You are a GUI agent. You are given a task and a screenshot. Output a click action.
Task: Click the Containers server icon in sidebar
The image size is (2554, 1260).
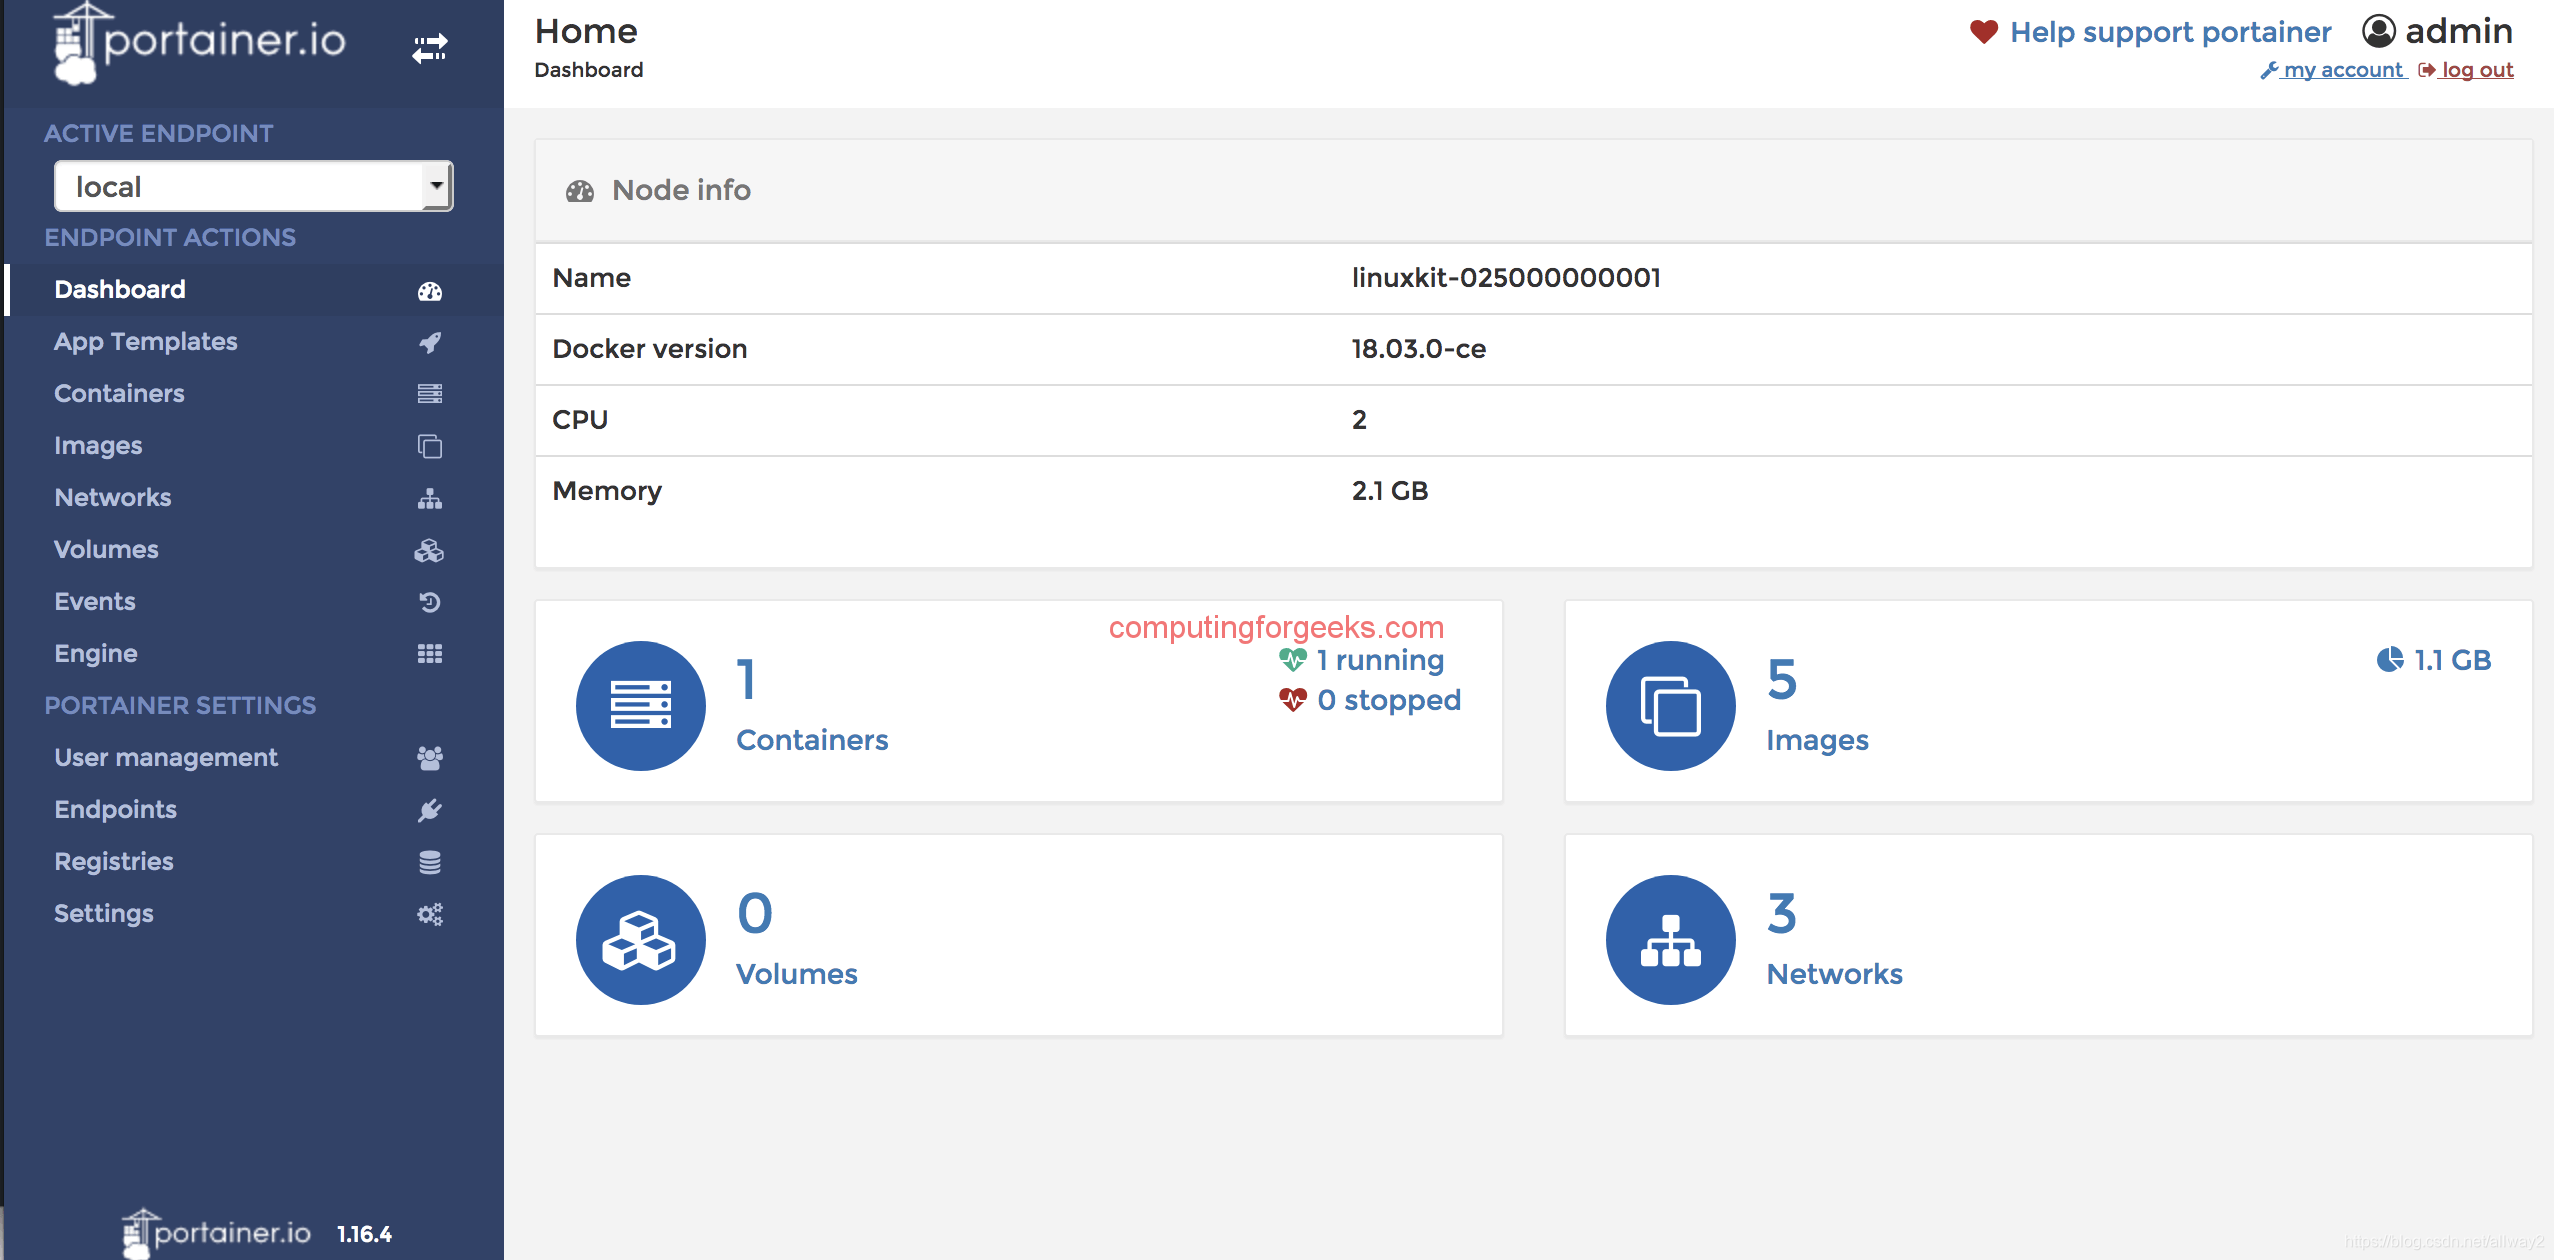(x=430, y=394)
